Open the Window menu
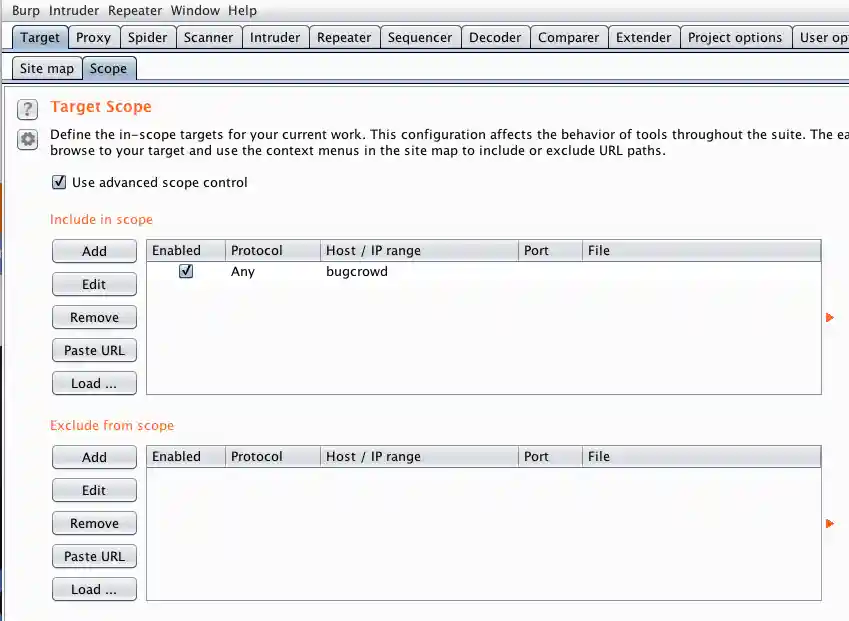Screen dimensions: 849x621 pyautogui.click(x=195, y=10)
